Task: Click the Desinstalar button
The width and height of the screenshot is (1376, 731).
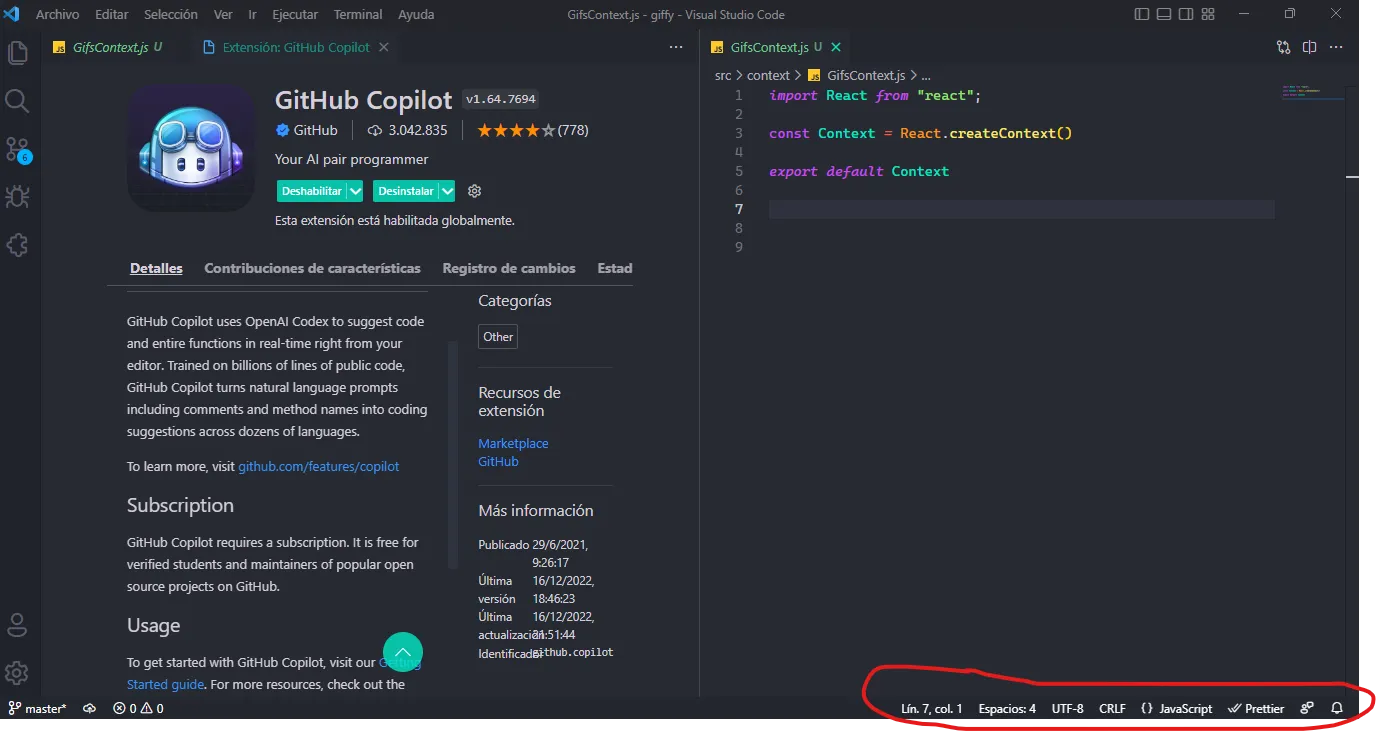Action: [x=406, y=191]
